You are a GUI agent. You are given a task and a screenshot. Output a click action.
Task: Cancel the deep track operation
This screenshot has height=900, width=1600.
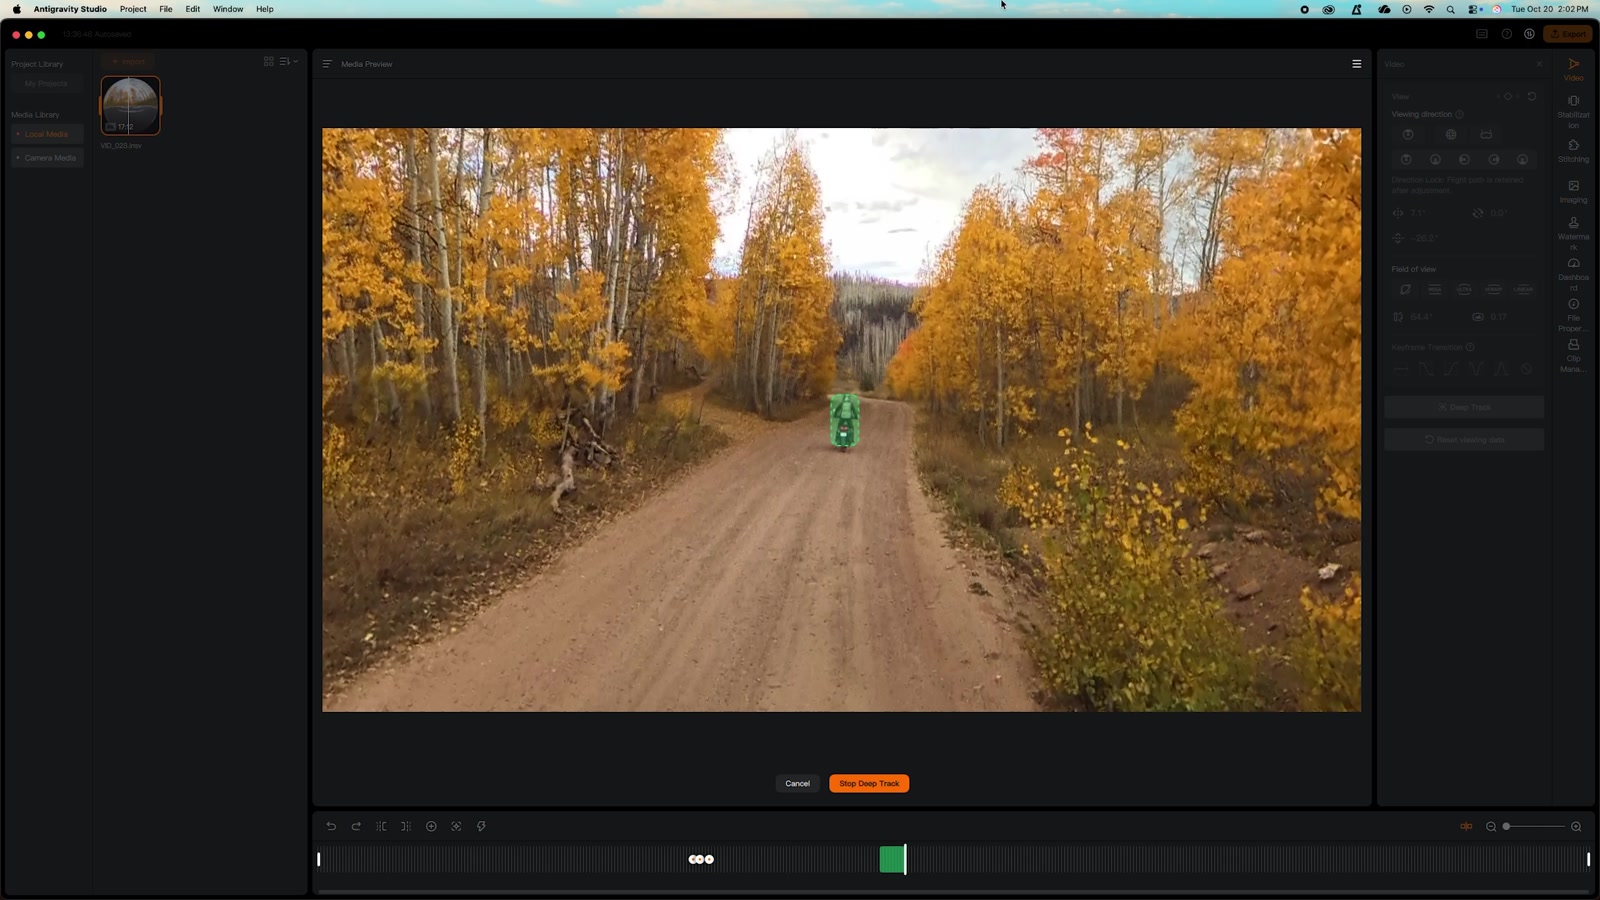[797, 783]
